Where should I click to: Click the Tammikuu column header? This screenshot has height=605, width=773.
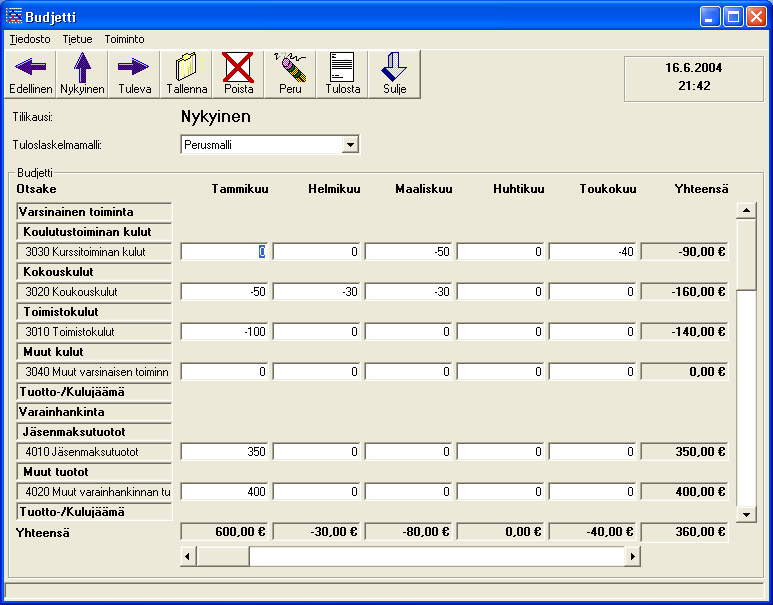240,189
